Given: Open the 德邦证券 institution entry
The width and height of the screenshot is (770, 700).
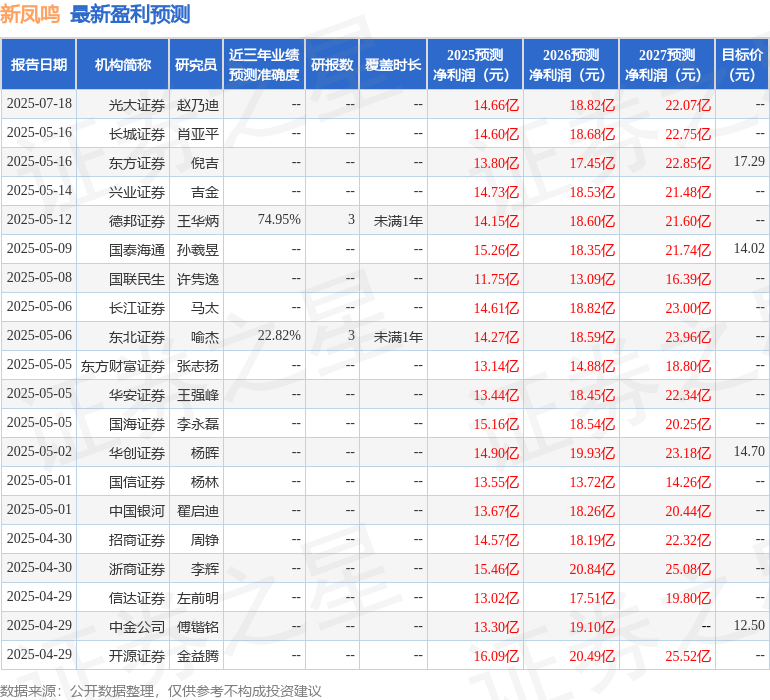Looking at the screenshot, I should (137, 221).
